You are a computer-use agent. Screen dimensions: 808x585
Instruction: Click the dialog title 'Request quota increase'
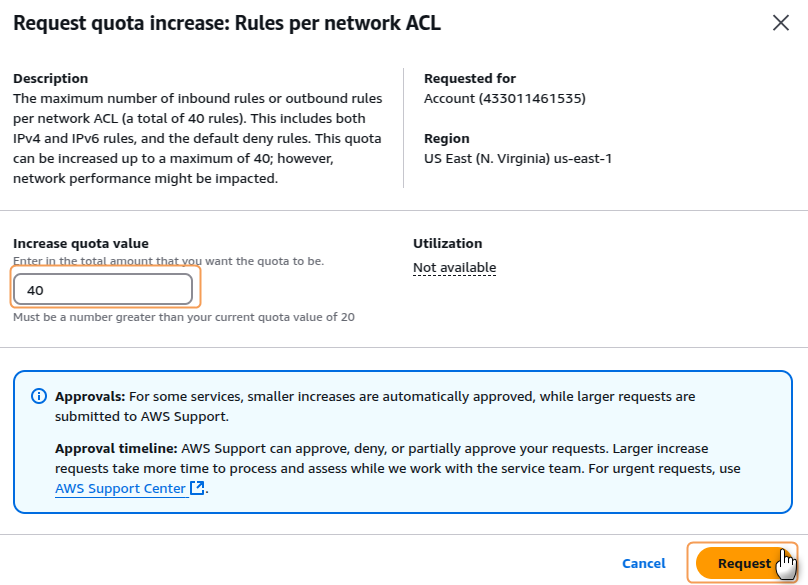(226, 23)
